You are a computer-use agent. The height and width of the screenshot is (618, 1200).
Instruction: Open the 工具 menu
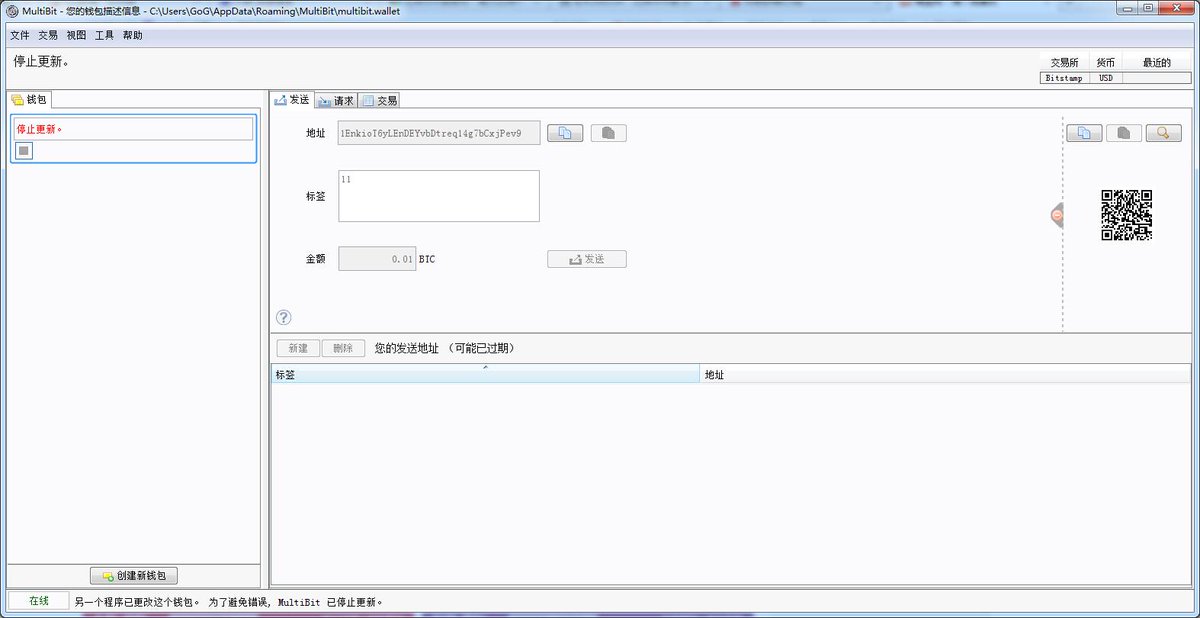coord(104,35)
